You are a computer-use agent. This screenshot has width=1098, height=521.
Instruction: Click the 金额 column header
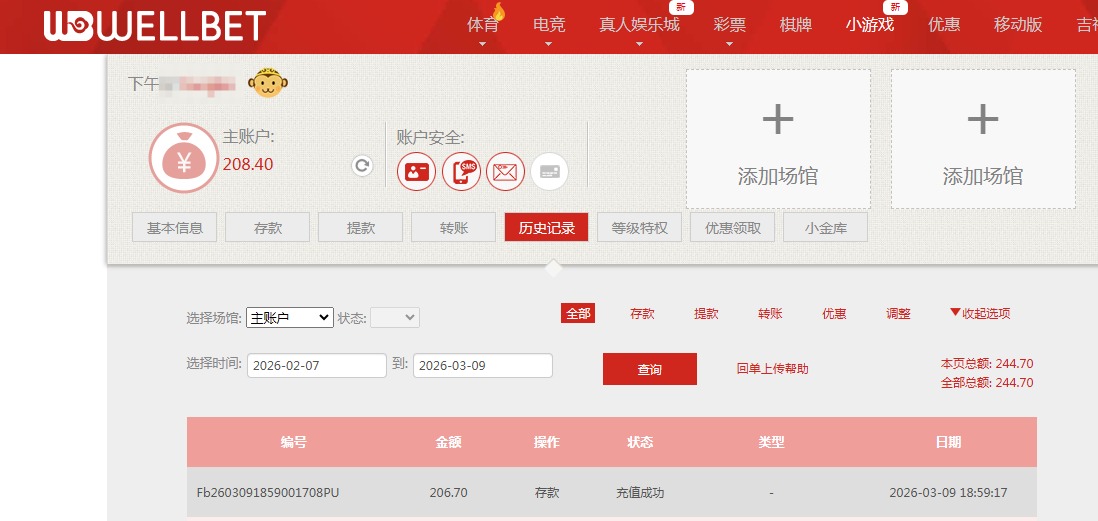tap(449, 442)
